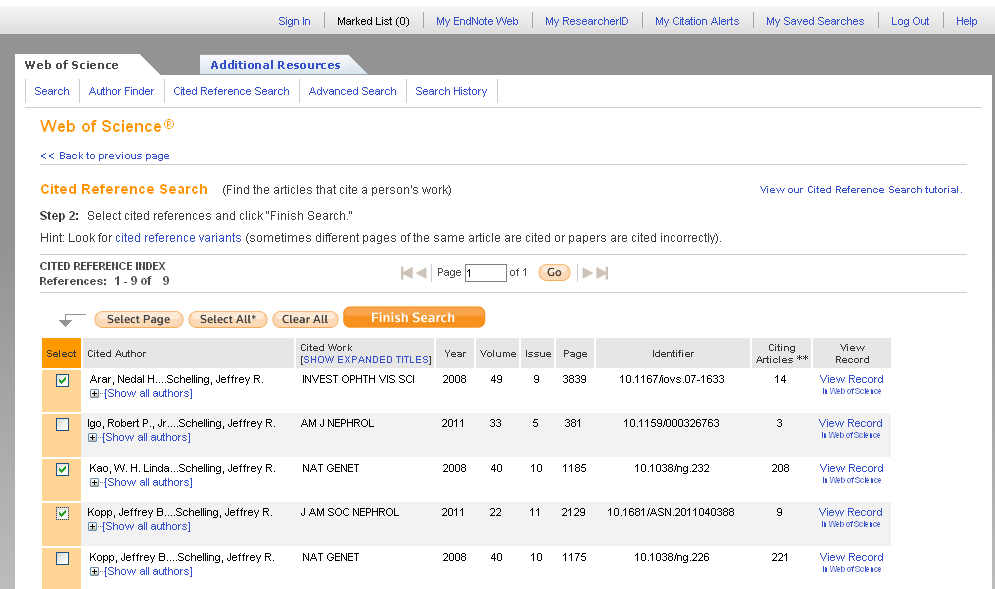
Task: Click citing articles count 208
Action: (x=781, y=468)
